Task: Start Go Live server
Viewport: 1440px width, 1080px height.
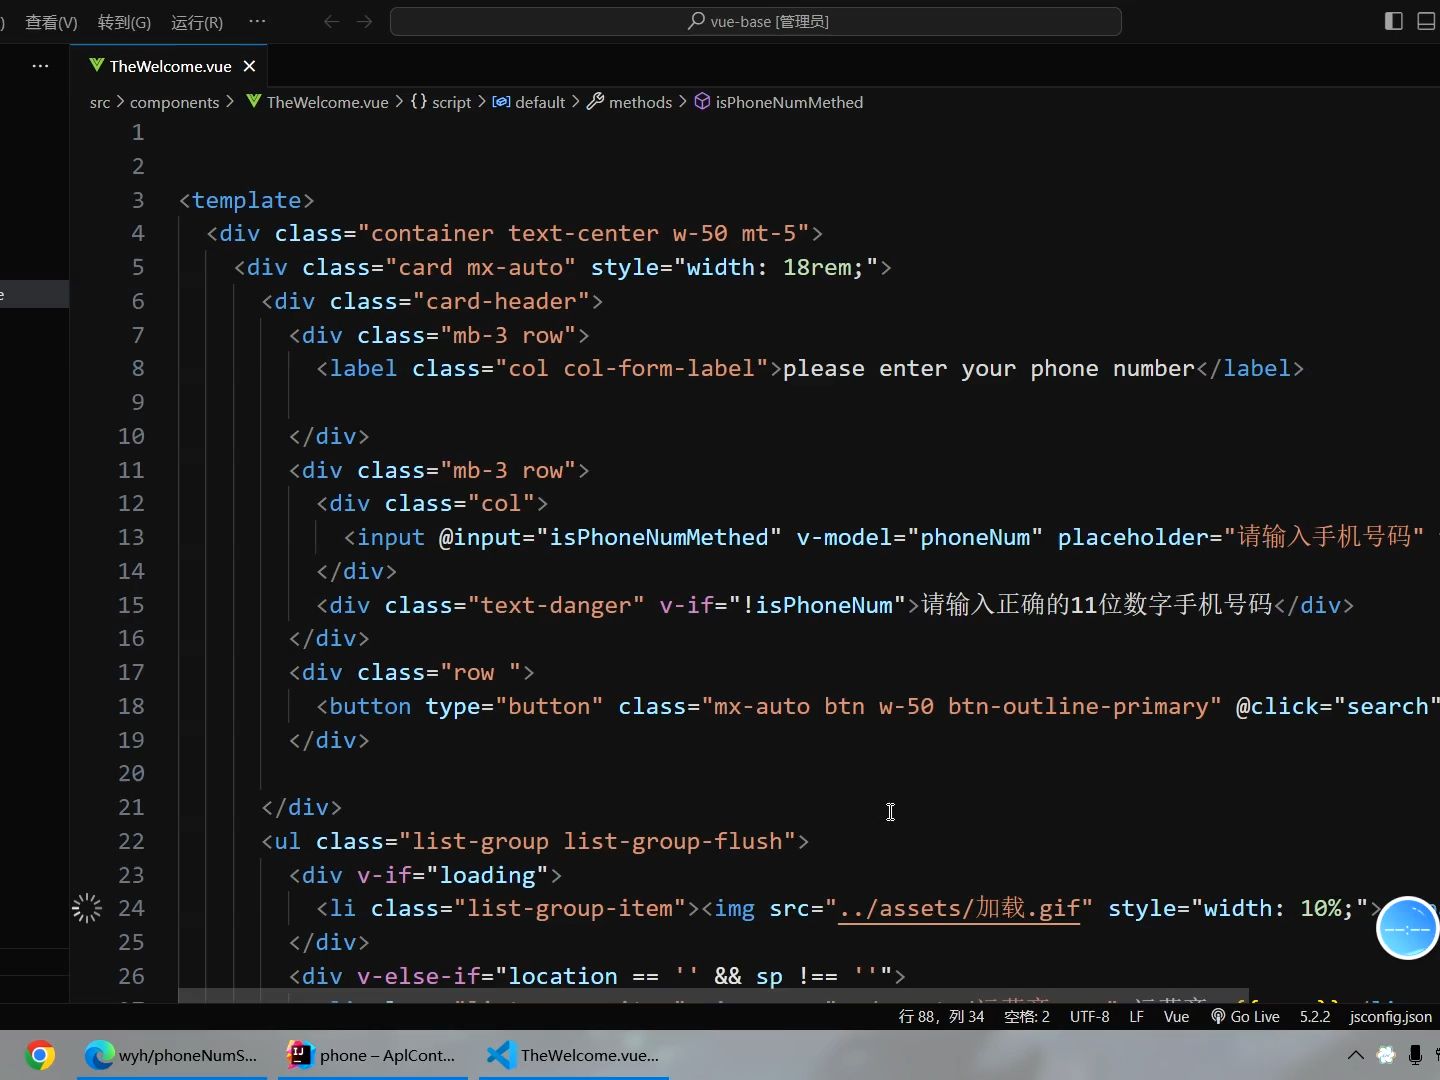Action: click(1245, 1016)
